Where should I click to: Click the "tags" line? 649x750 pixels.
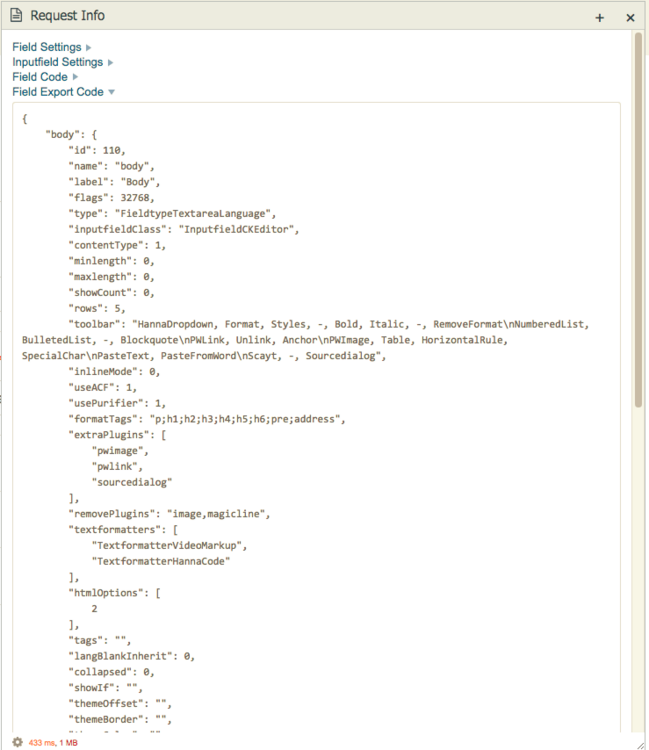coord(99,640)
